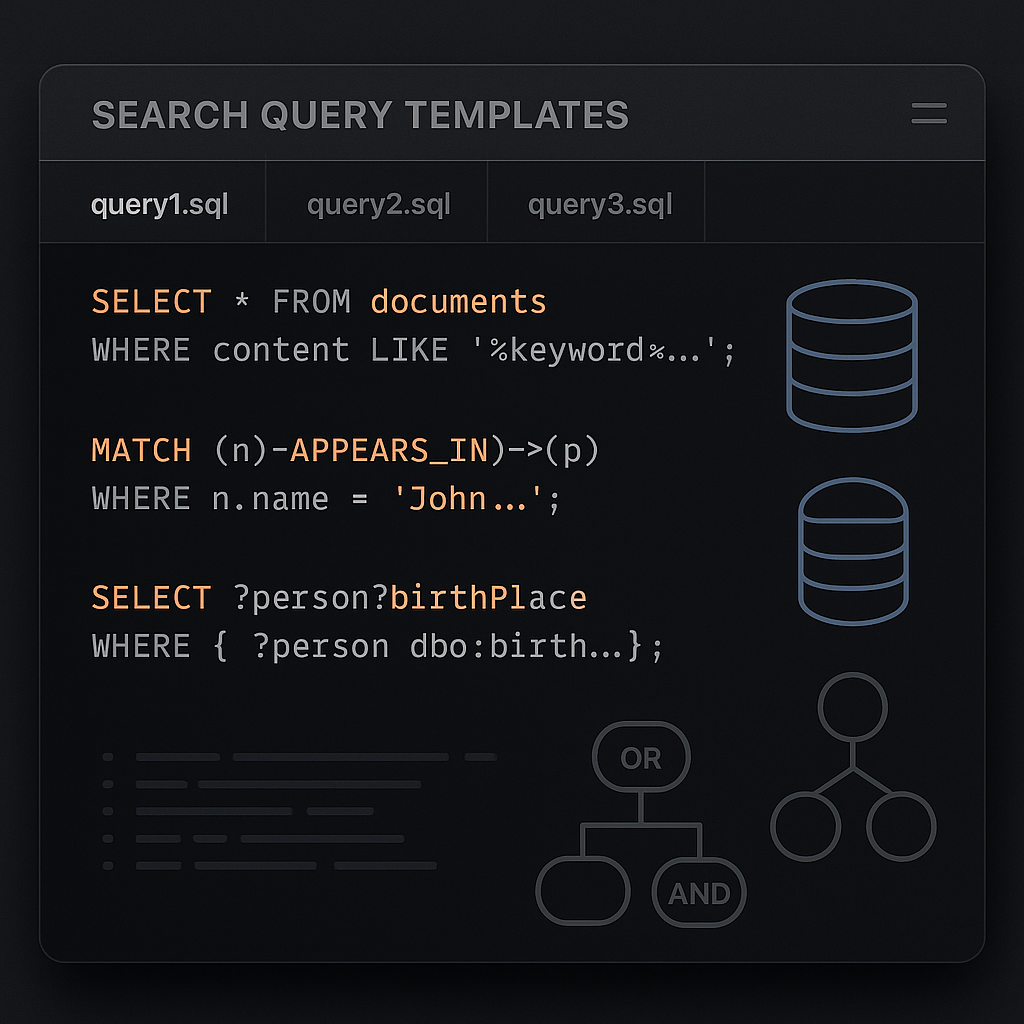Click the large upper database cylinder icon
Viewport: 1024px width, 1024px height.
852,355
